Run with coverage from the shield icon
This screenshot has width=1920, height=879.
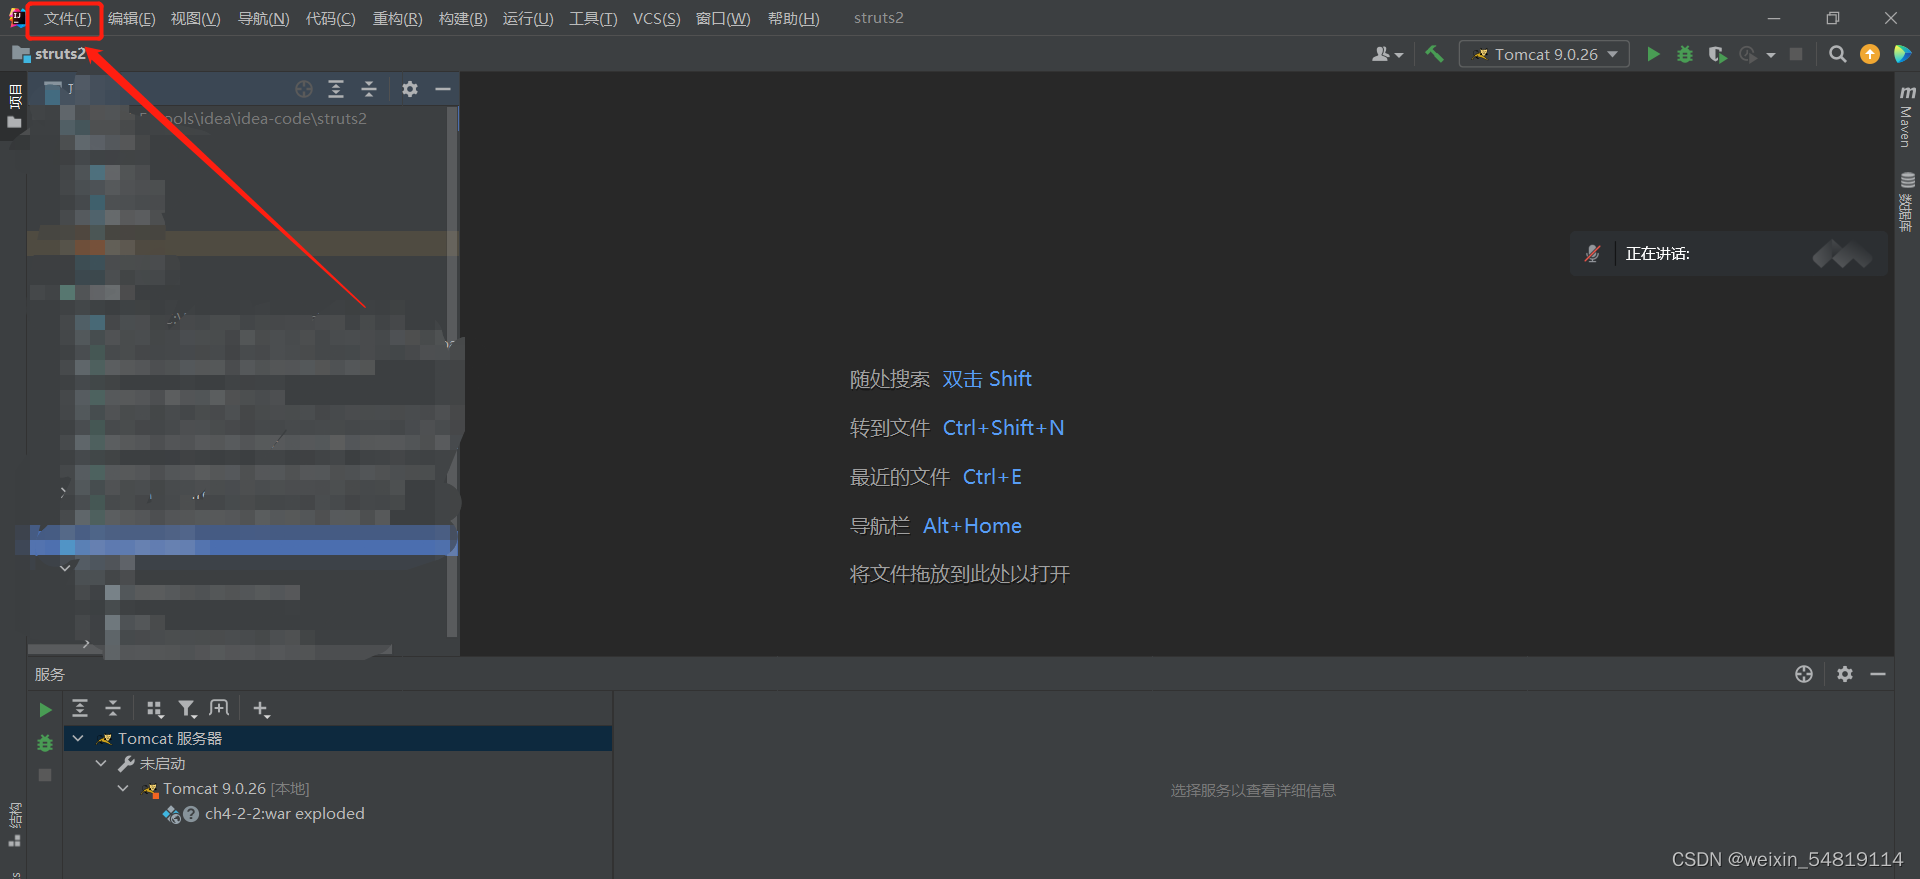coord(1717,54)
